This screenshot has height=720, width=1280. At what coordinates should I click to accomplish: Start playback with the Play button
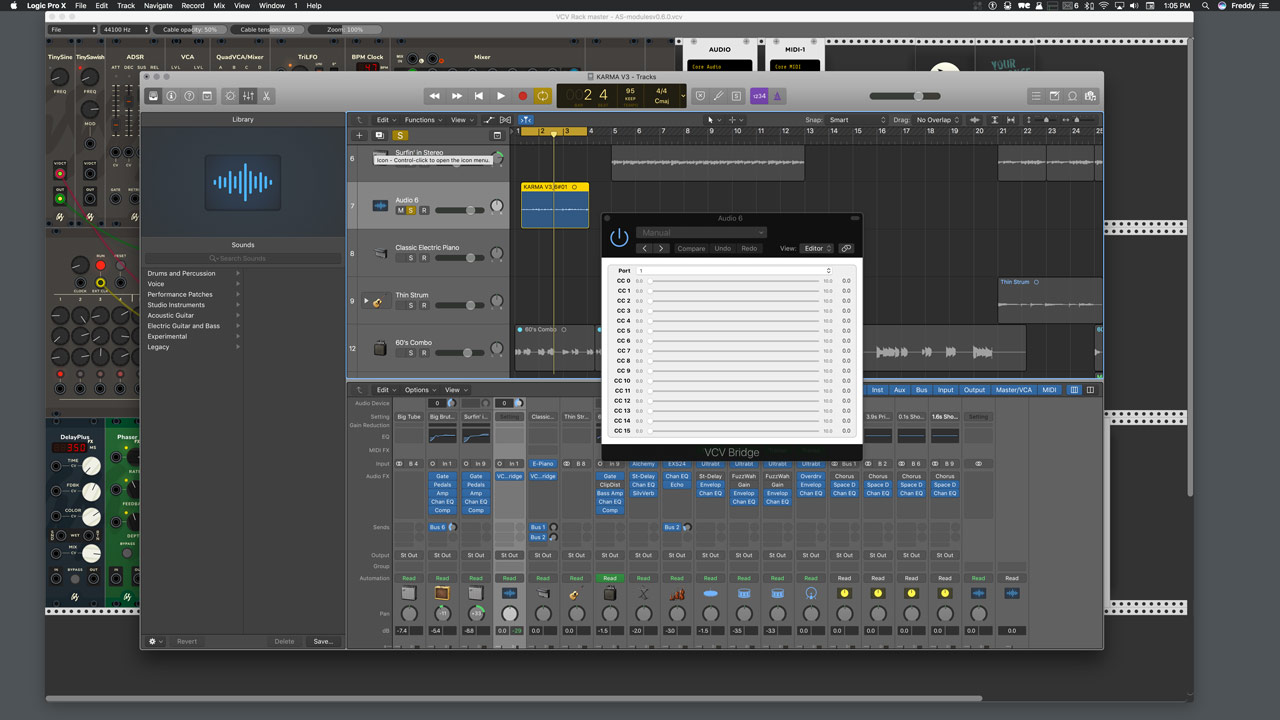501,96
